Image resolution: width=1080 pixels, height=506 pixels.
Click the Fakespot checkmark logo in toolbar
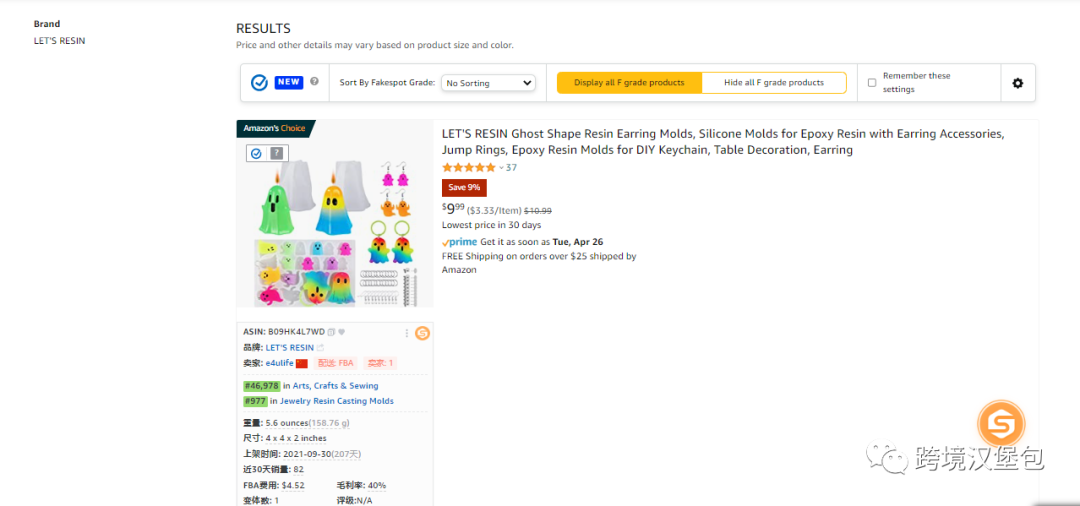(259, 83)
